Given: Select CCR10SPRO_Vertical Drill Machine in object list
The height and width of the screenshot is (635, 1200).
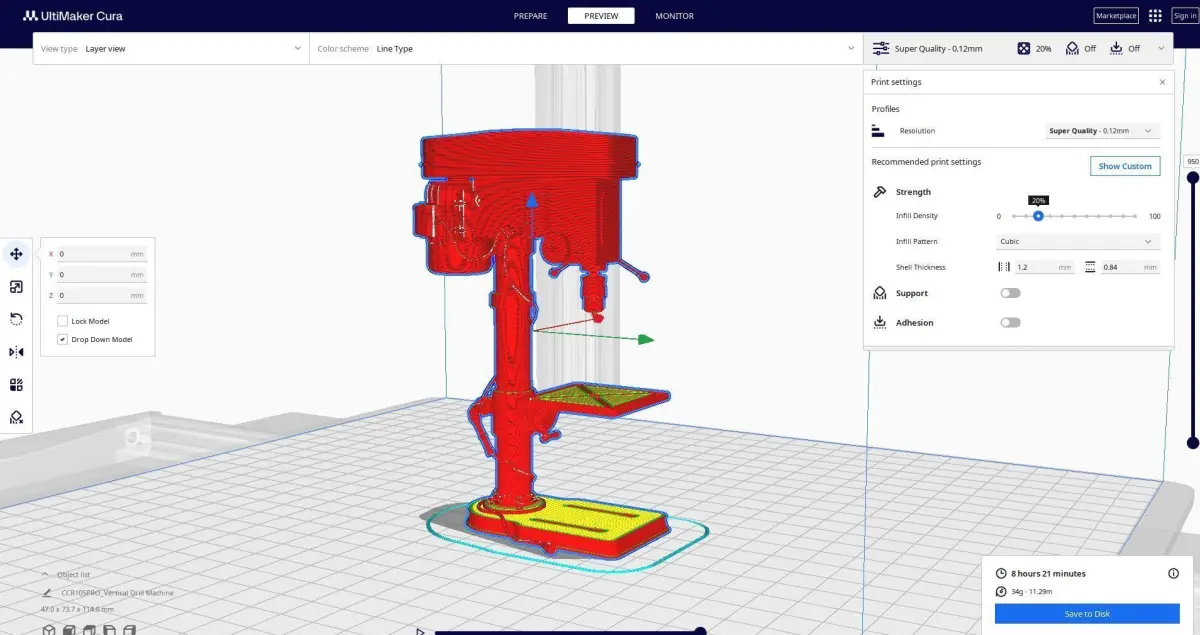Looking at the screenshot, I should (117, 593).
